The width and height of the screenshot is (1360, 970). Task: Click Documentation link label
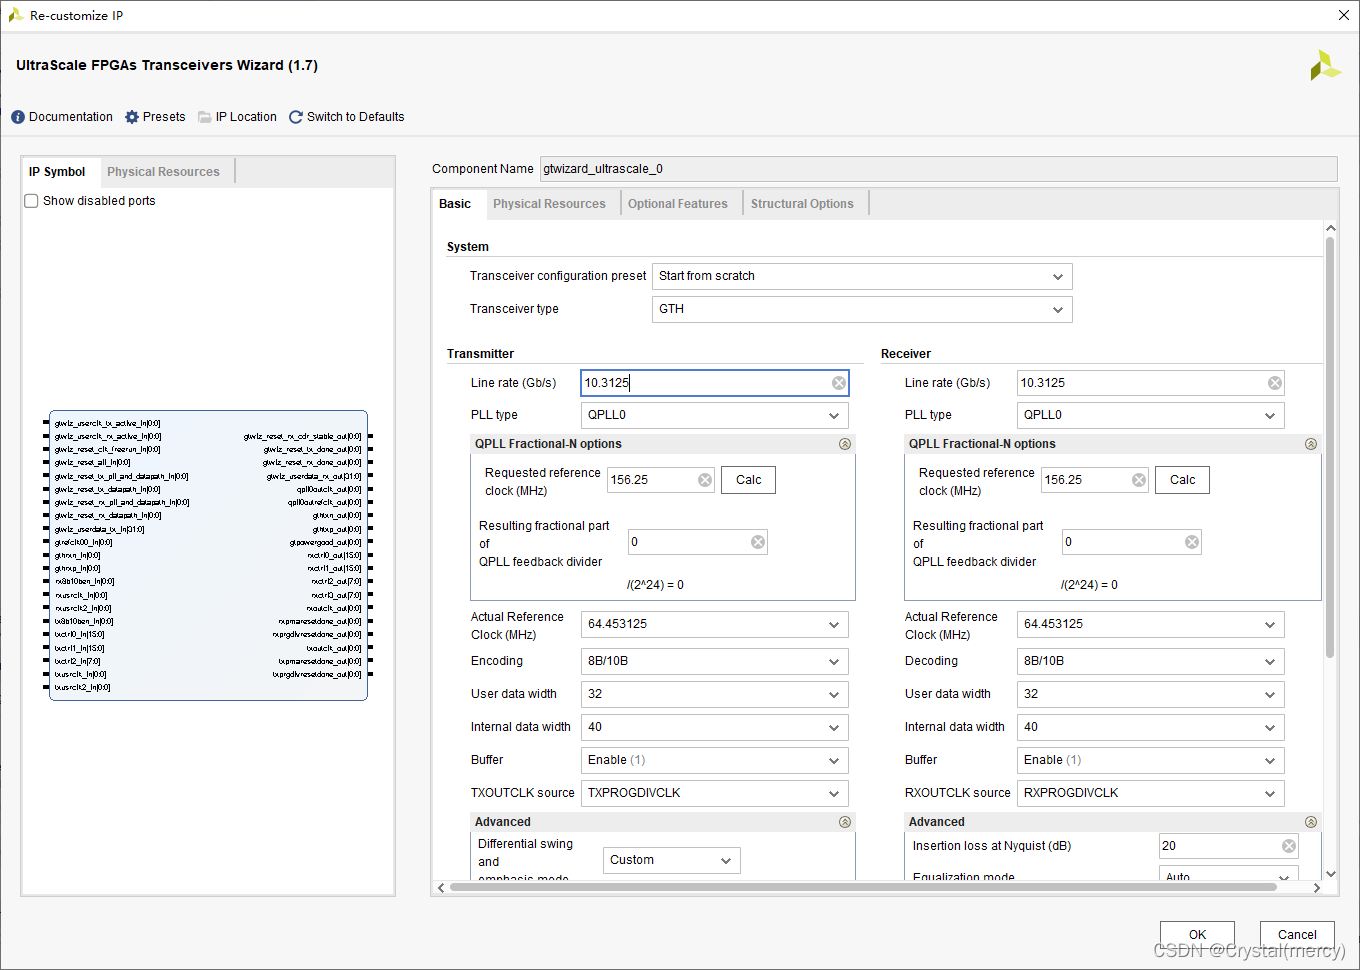(71, 117)
